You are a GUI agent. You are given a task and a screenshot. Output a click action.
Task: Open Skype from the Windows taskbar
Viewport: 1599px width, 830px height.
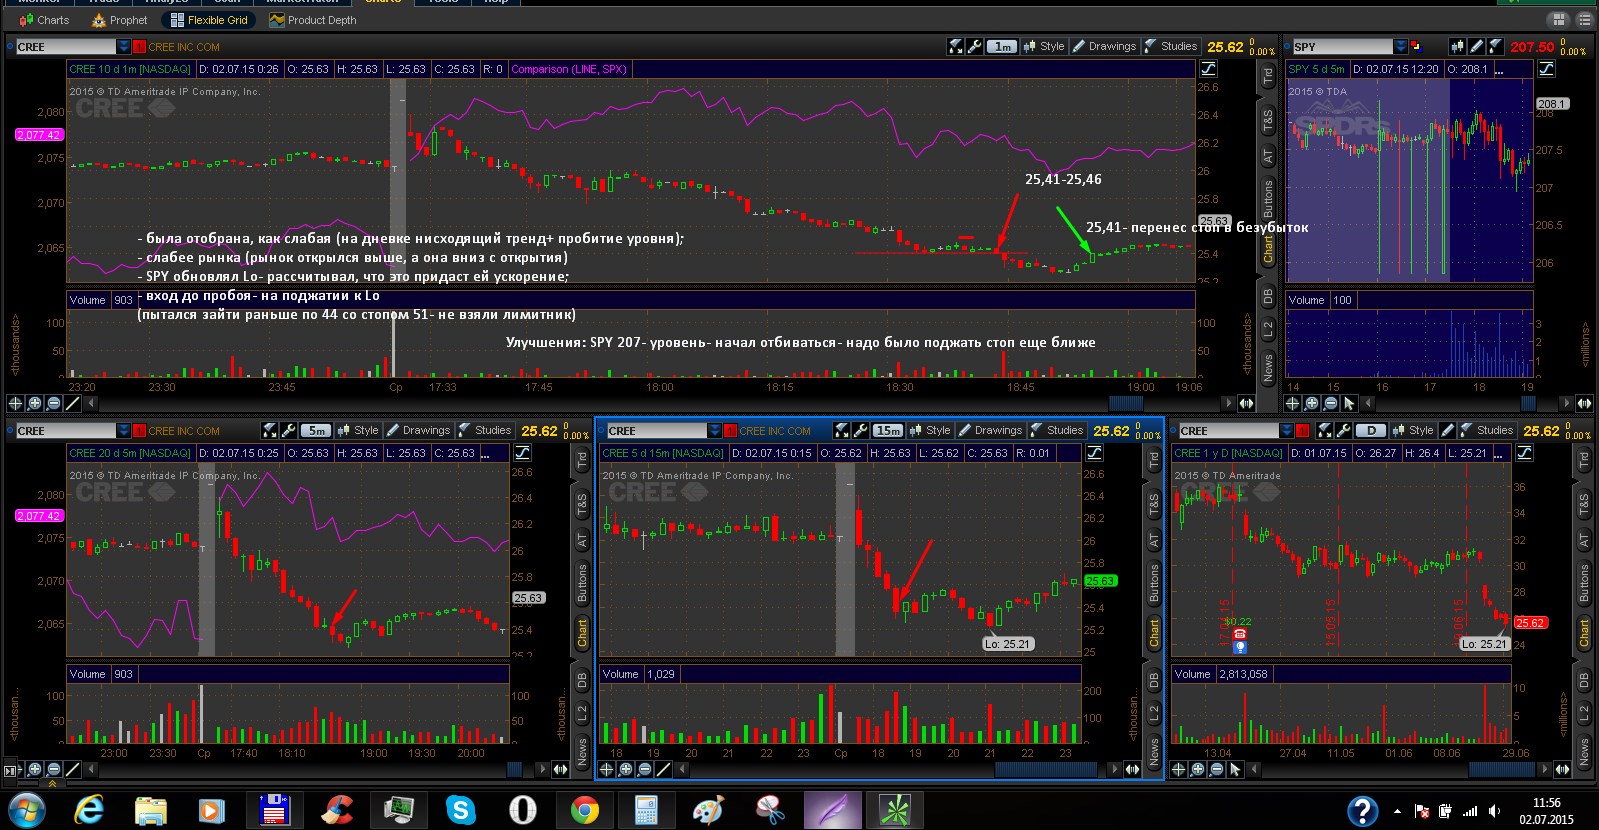tap(460, 809)
